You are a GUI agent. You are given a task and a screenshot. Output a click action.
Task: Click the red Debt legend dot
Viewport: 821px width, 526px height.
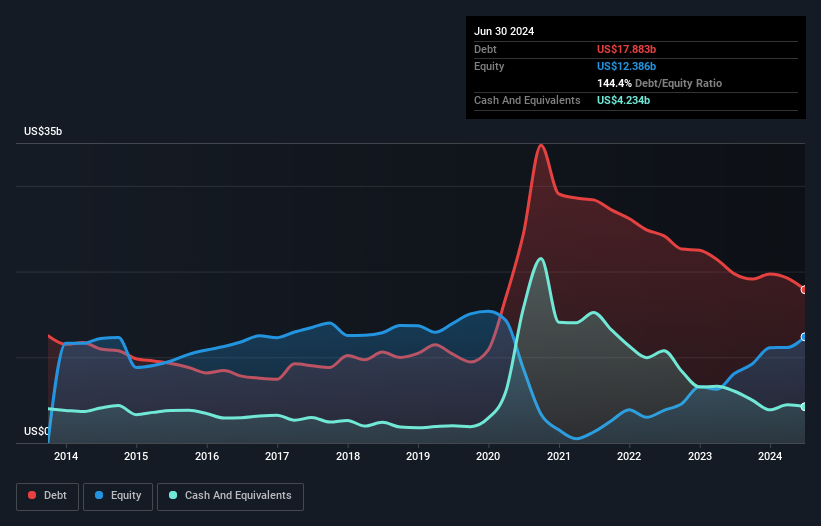pos(32,495)
